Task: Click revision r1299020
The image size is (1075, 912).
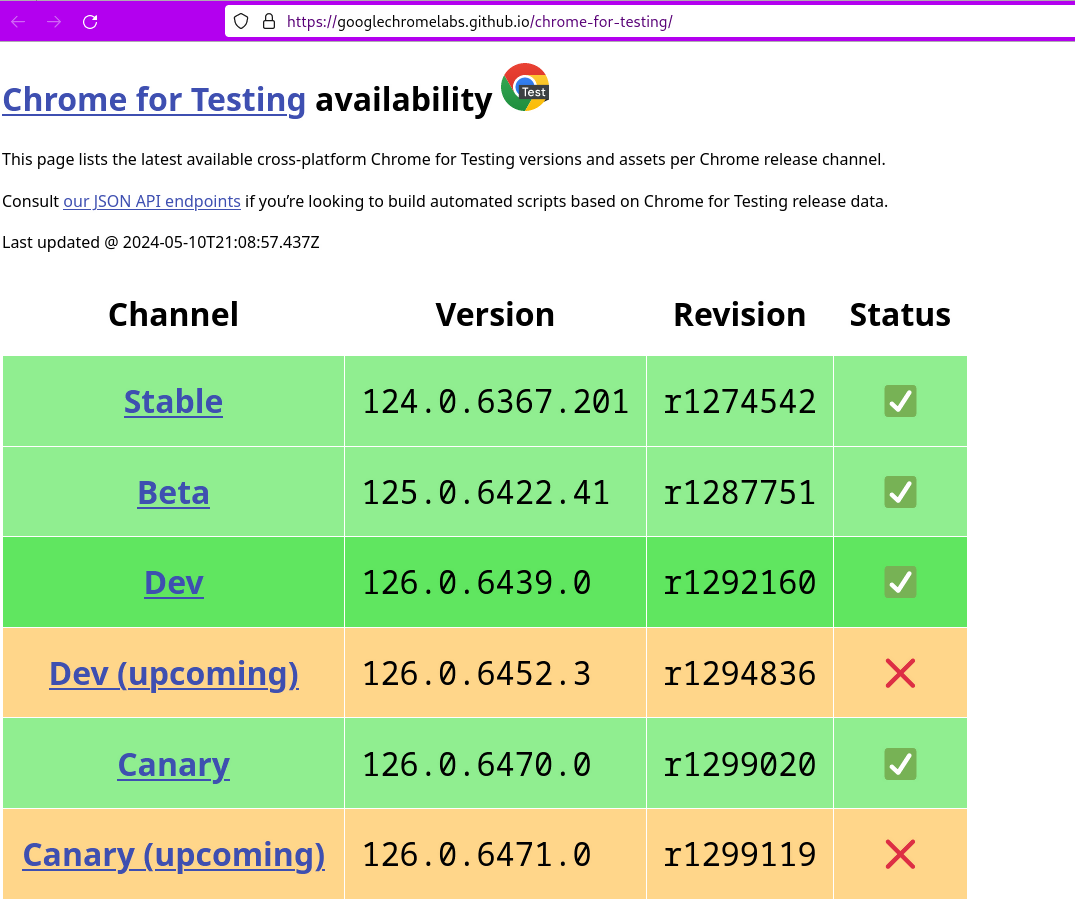Action: pyautogui.click(x=740, y=764)
